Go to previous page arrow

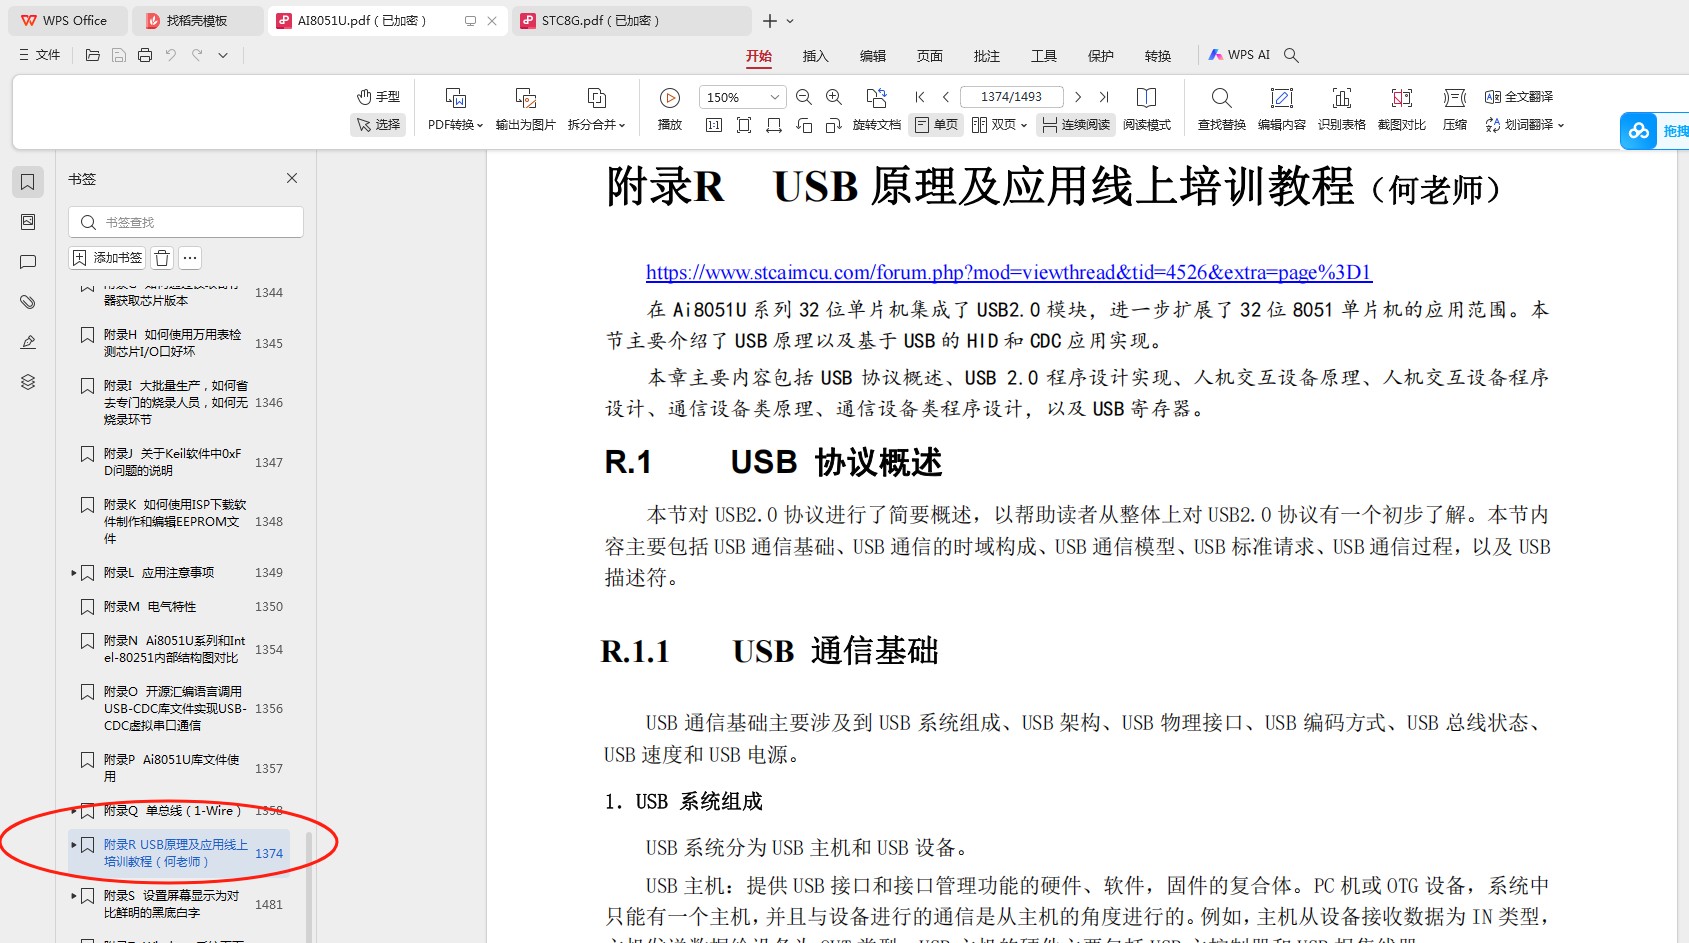point(946,97)
